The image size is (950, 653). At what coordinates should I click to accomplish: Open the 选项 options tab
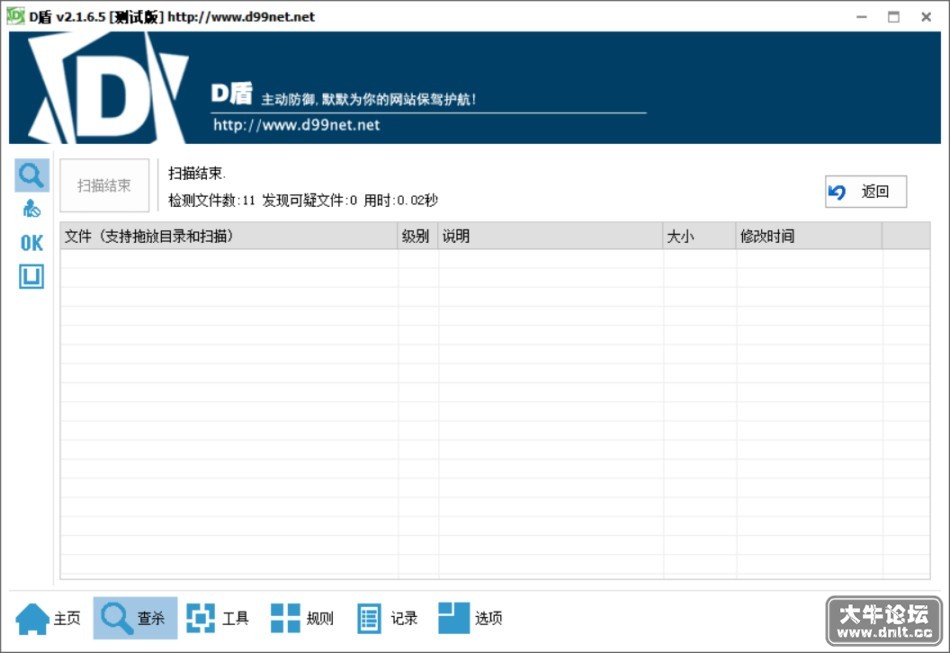(x=470, y=618)
